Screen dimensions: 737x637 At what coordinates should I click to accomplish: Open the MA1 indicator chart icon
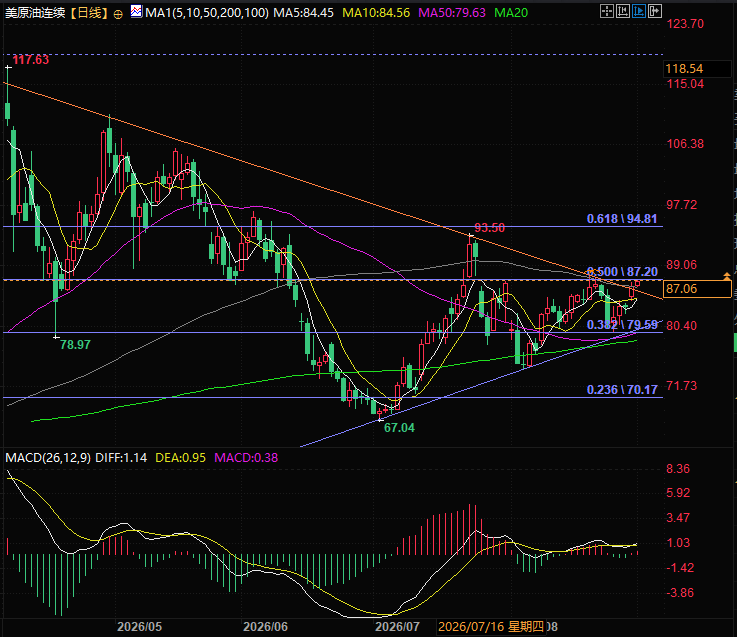point(136,11)
